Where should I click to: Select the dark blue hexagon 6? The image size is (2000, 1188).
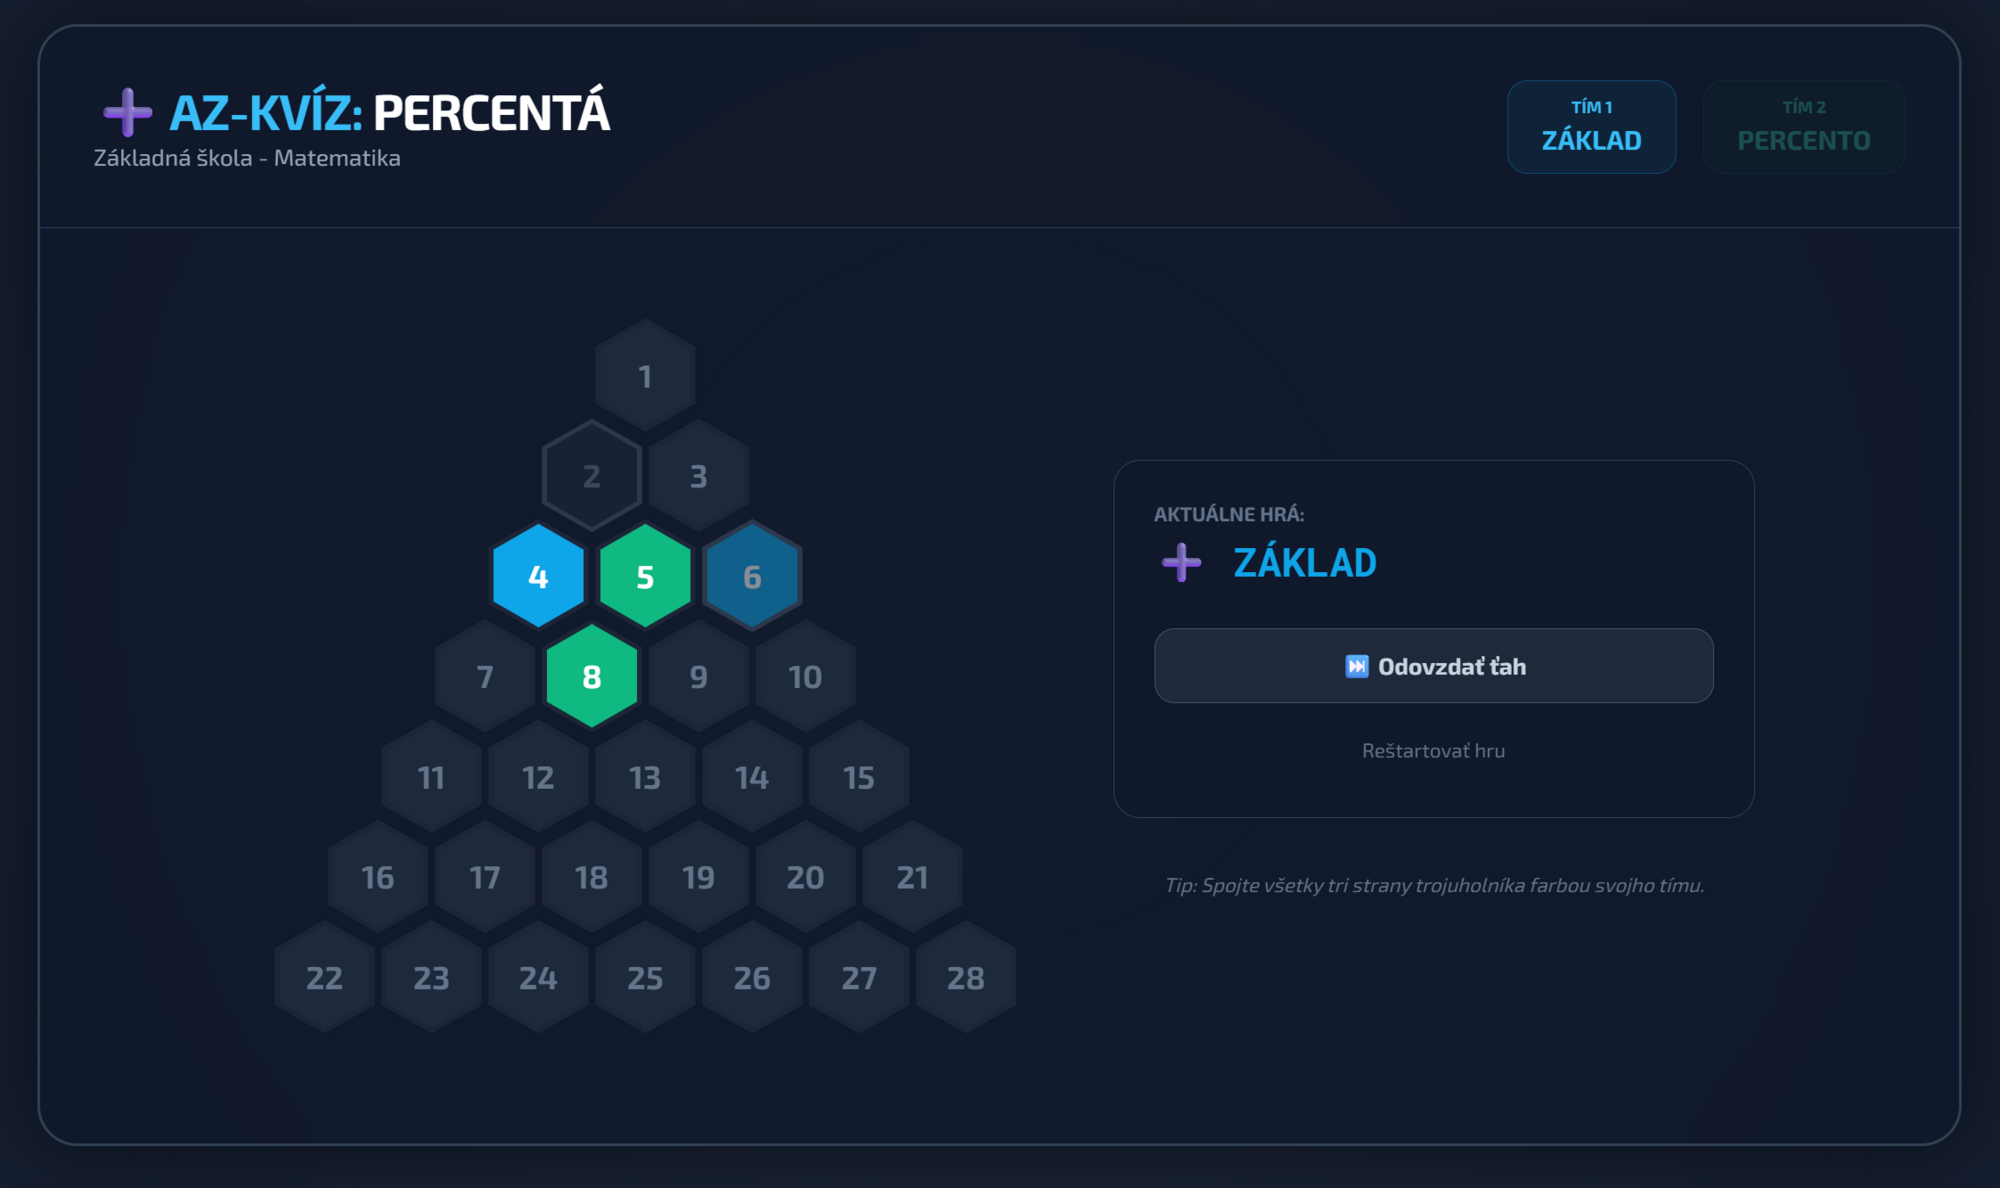(752, 577)
